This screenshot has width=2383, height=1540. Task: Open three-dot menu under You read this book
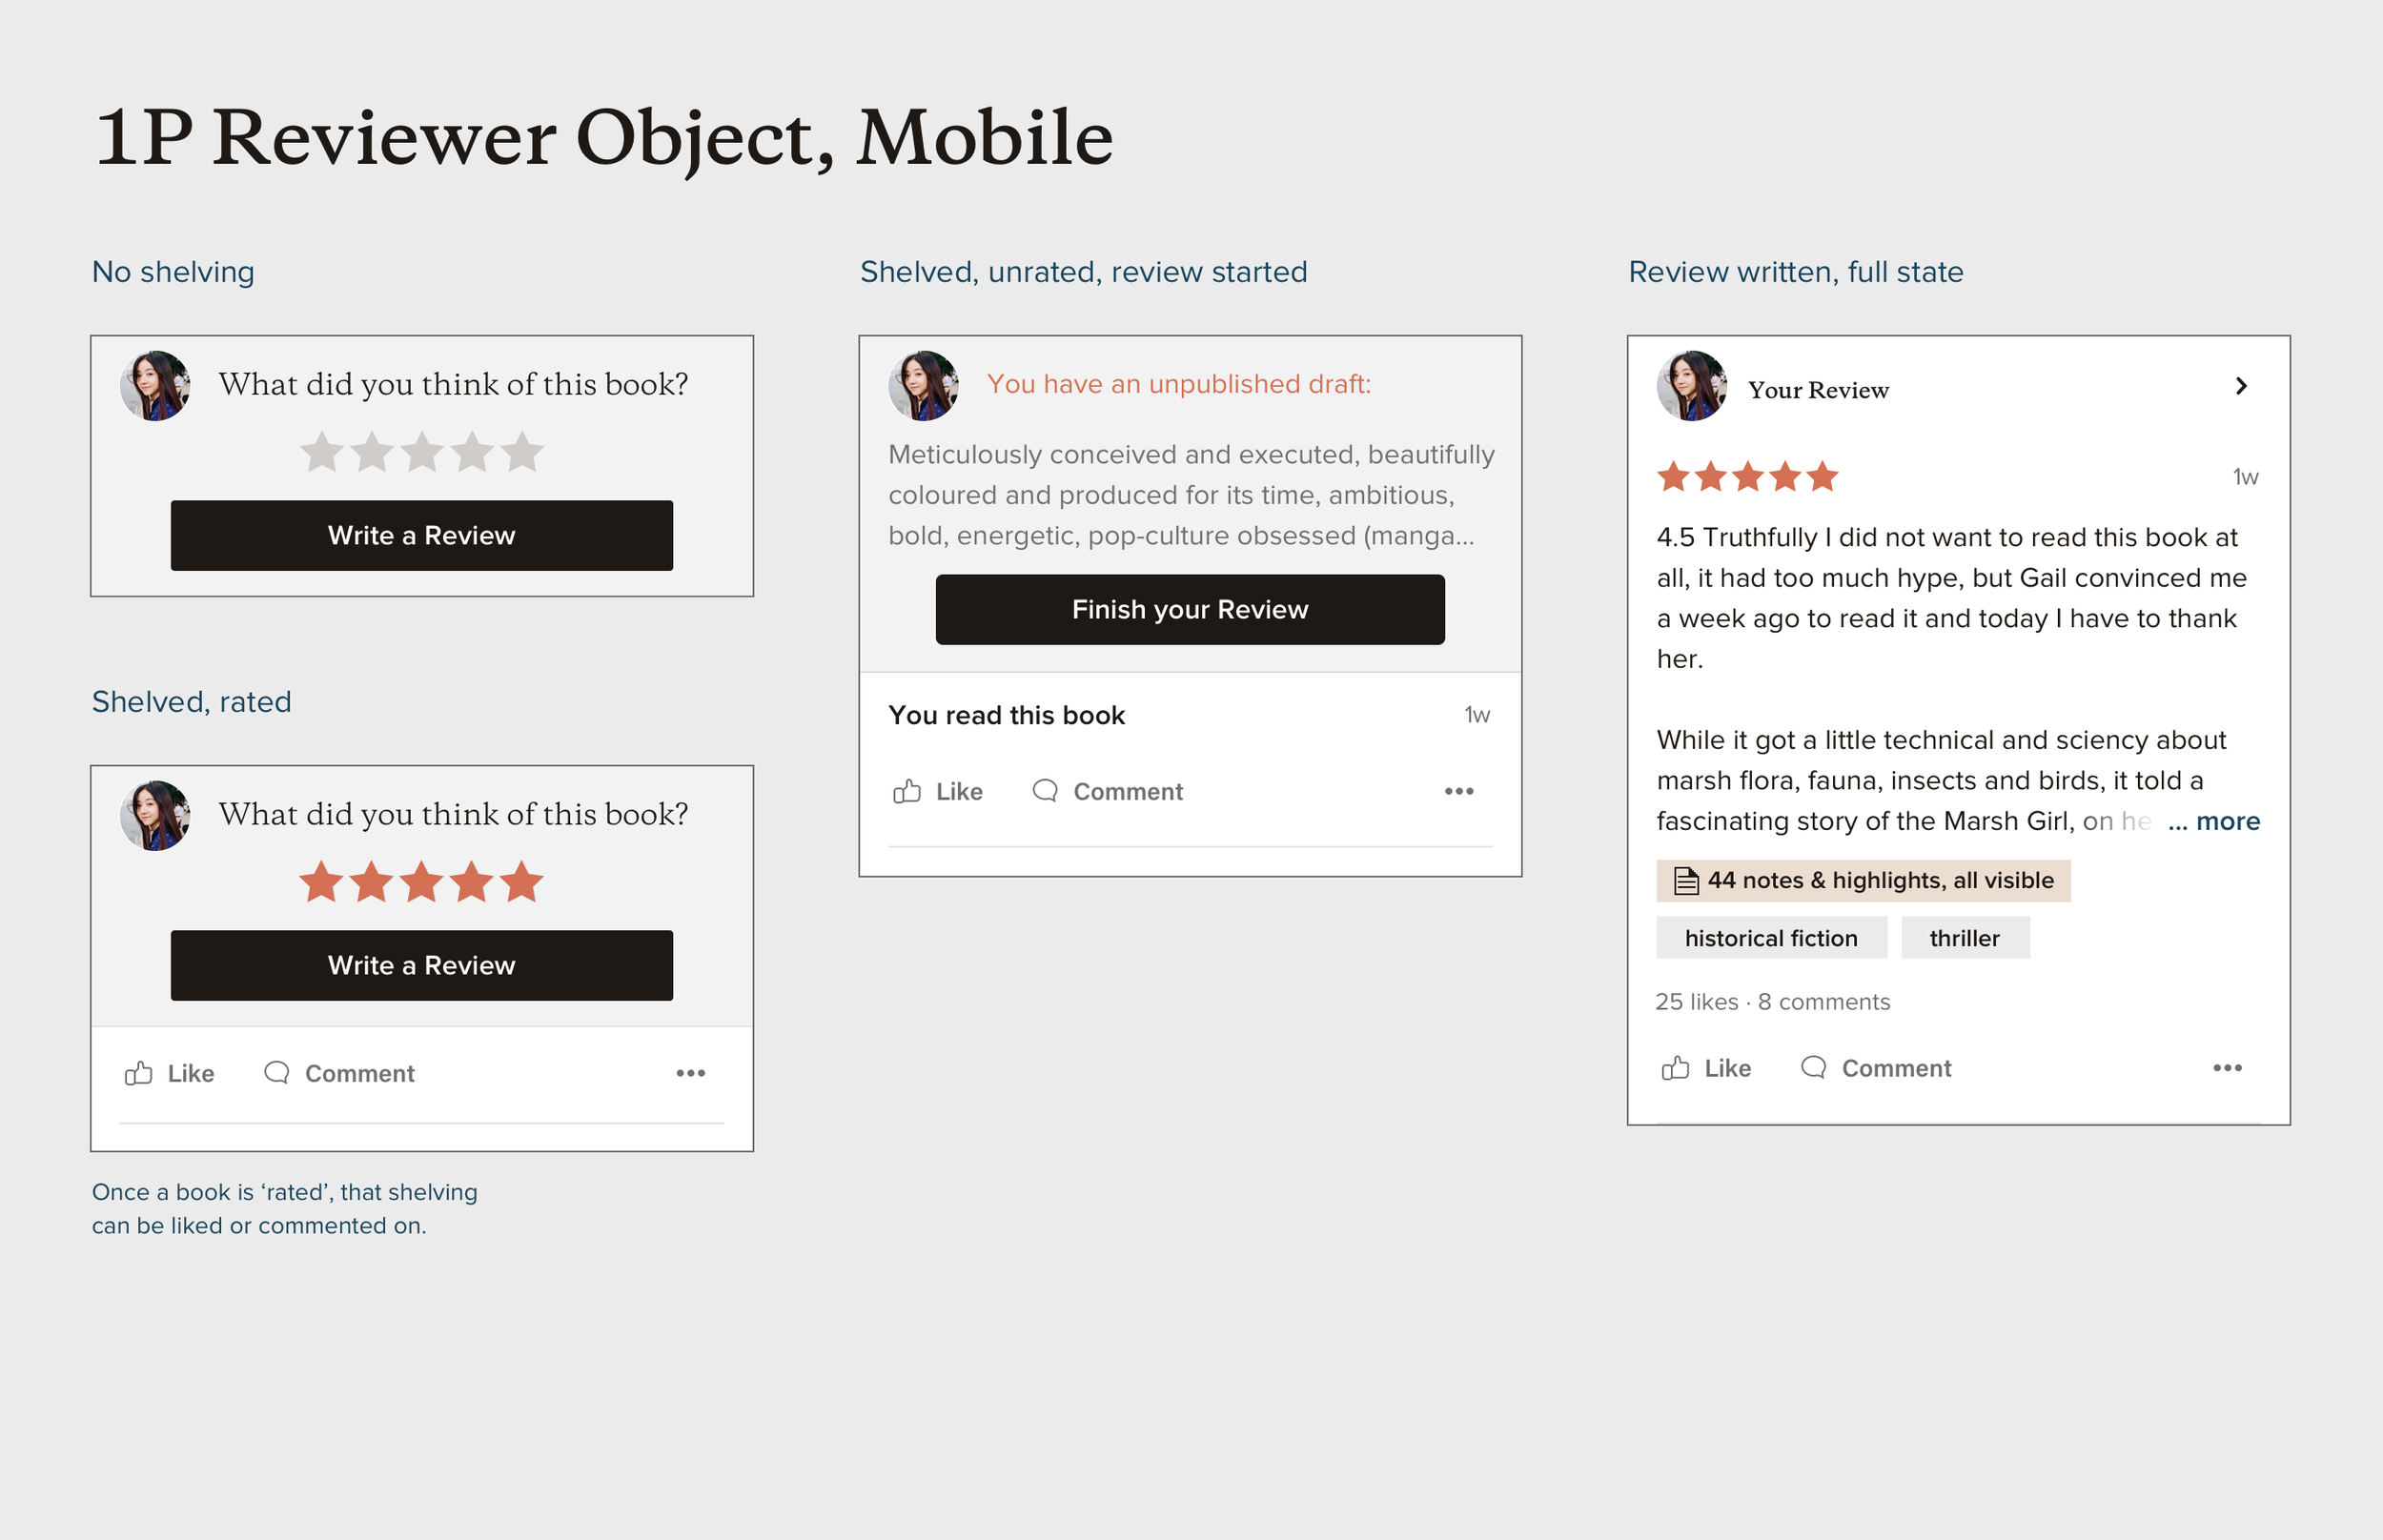1458,791
